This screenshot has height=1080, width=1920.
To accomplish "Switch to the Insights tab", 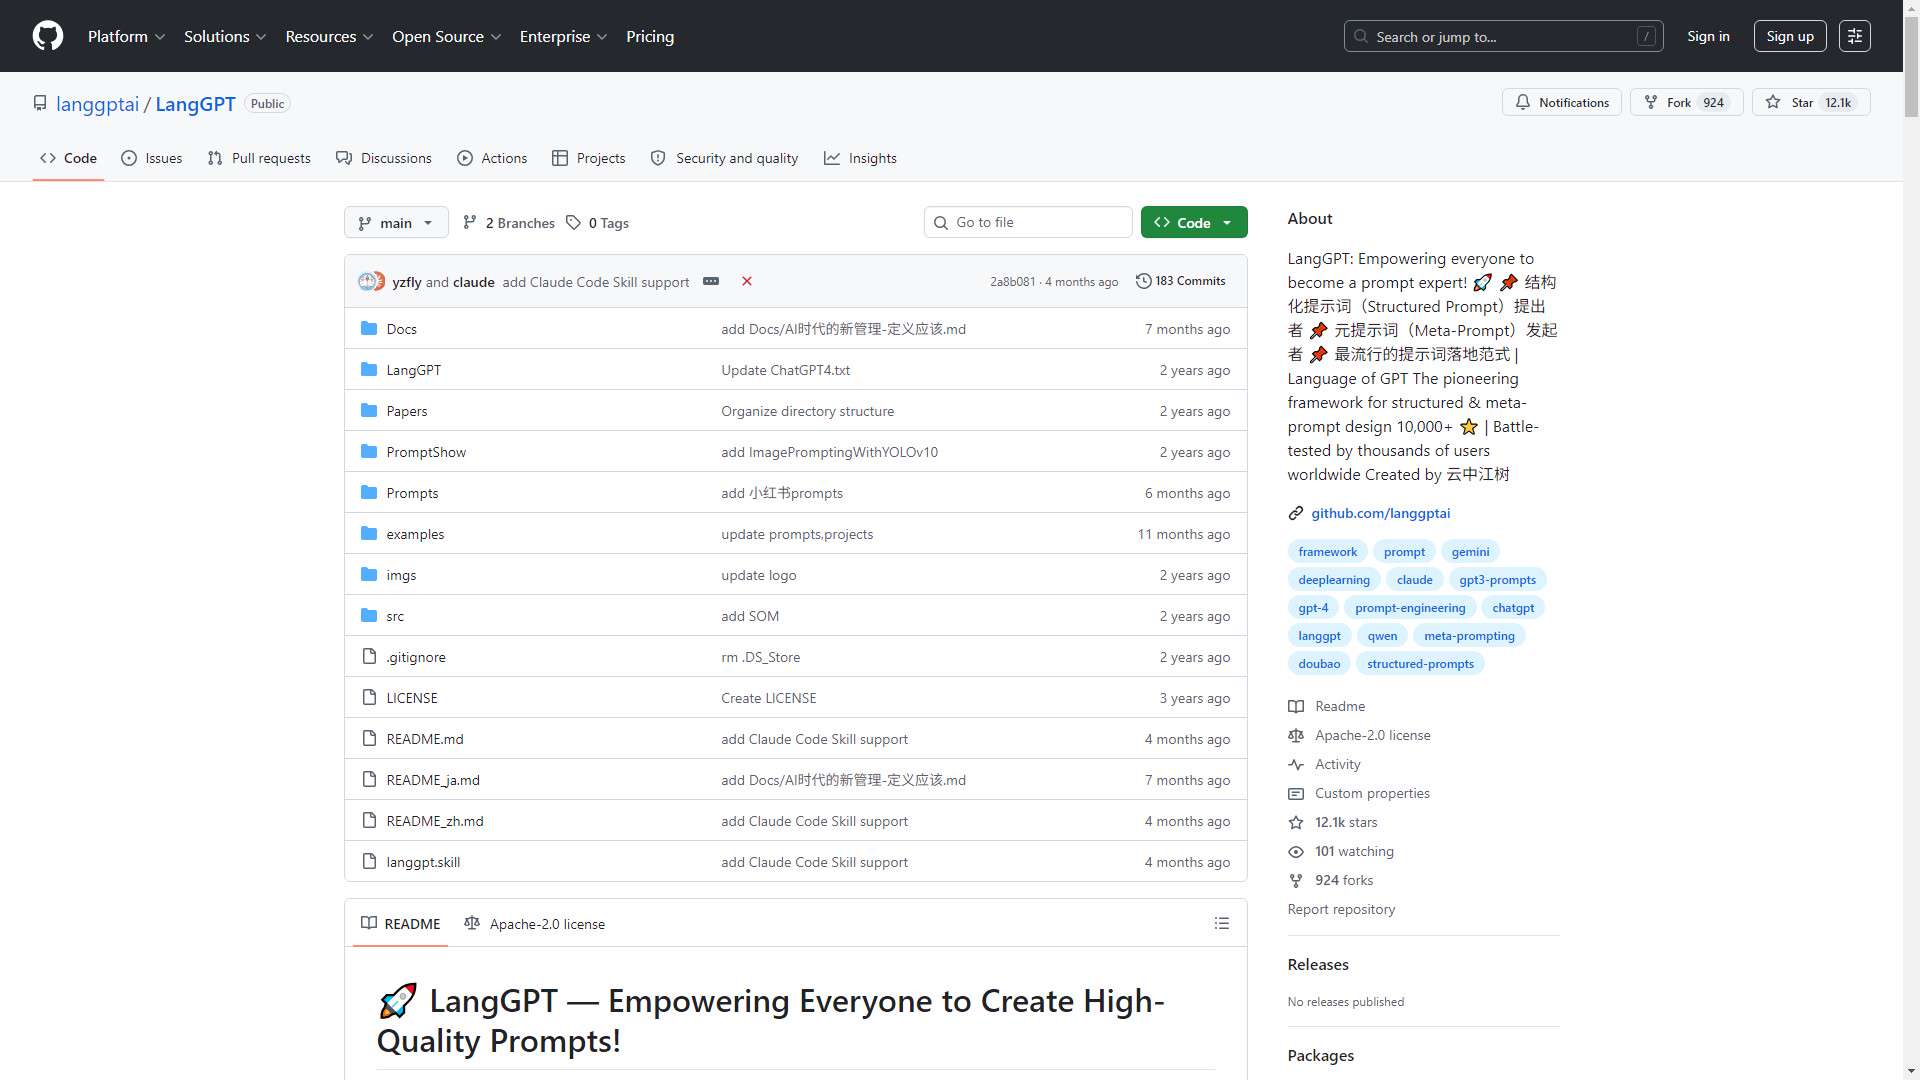I will tap(860, 158).
